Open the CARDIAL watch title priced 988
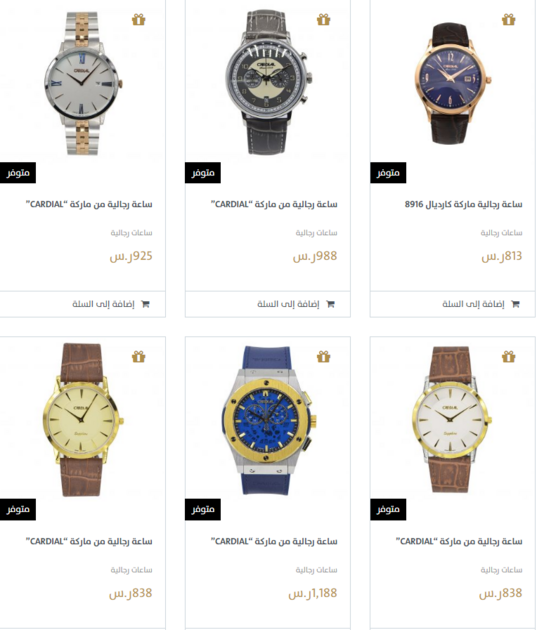The image size is (537, 630). tap(274, 204)
